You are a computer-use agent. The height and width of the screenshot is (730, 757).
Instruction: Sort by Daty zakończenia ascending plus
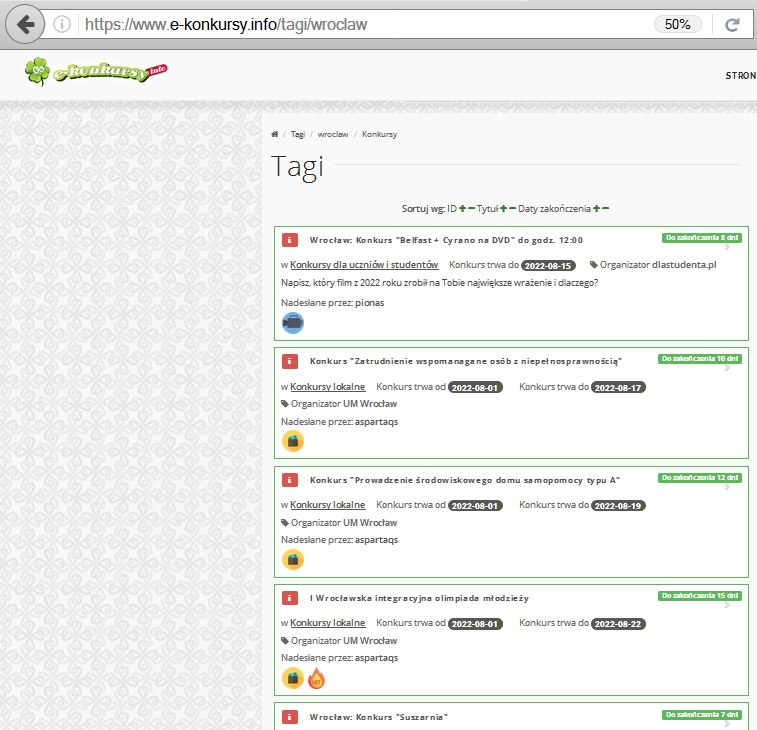coord(596,208)
